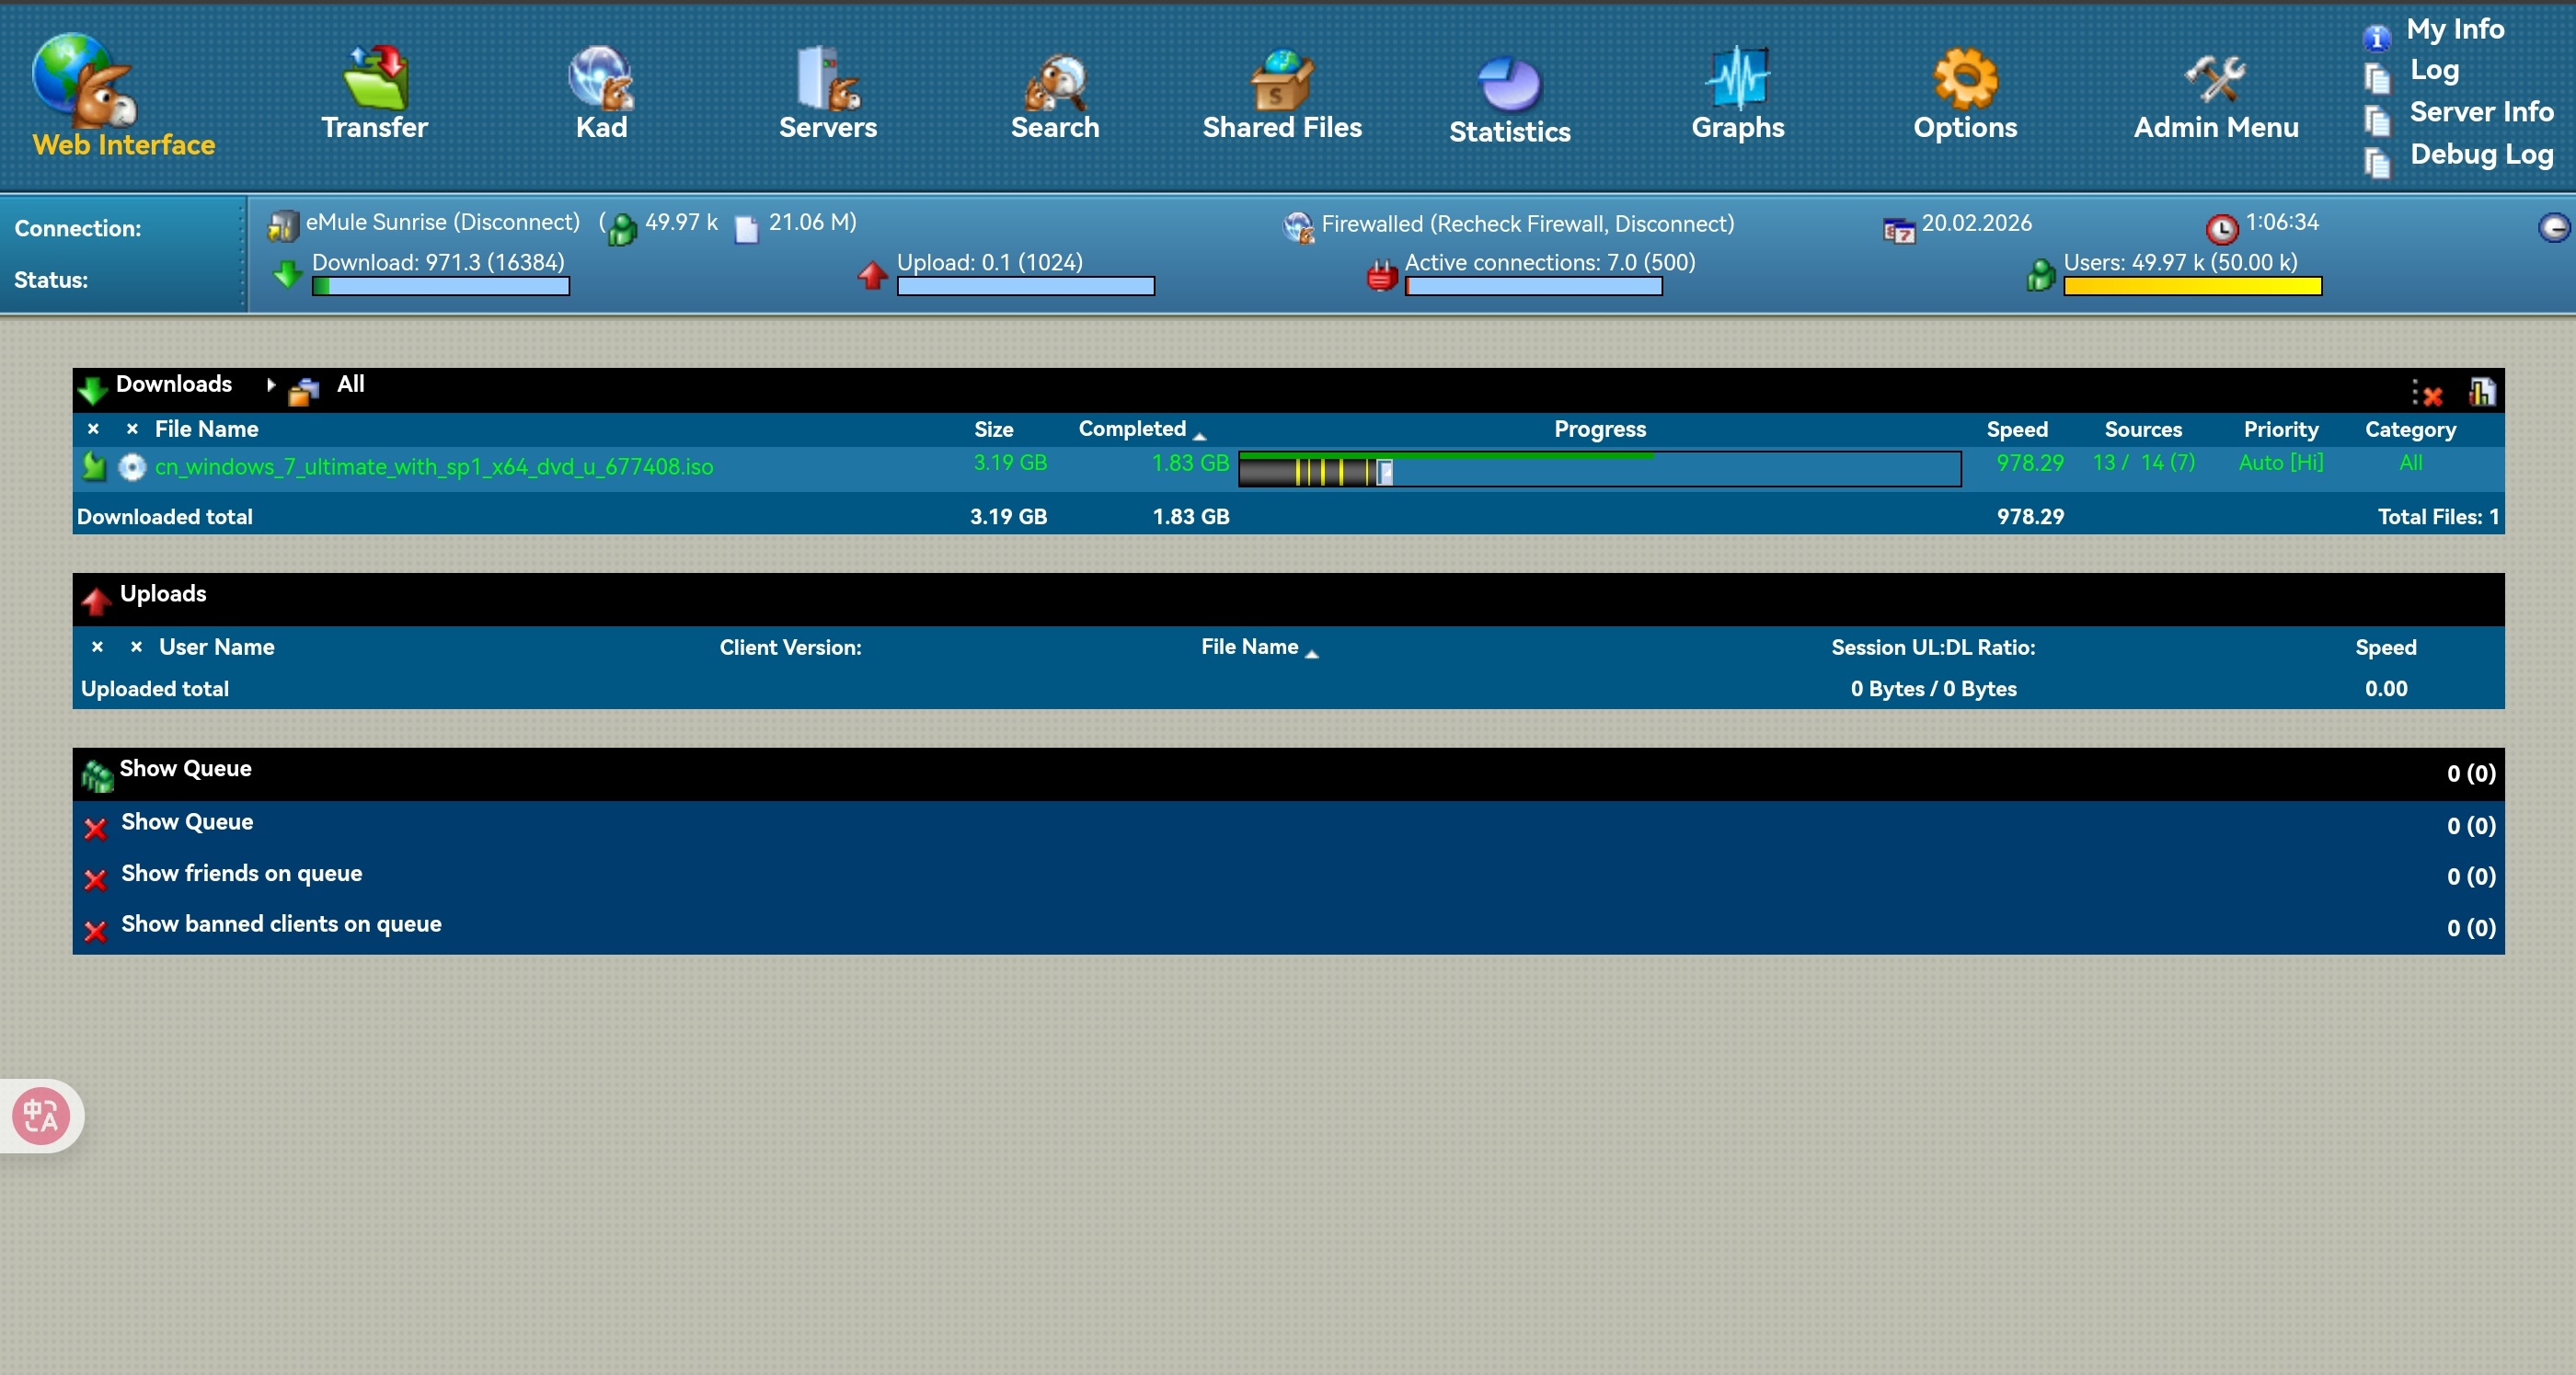
Task: Open the Options gear icon
Action: tap(1965, 79)
